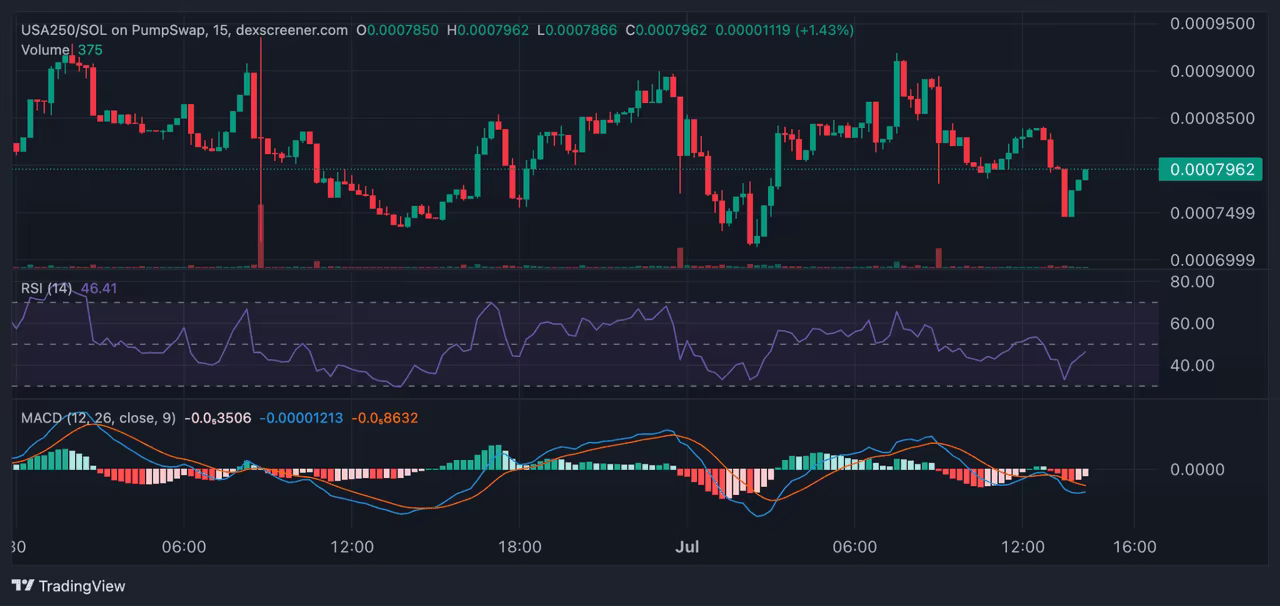This screenshot has height=606, width=1280.
Task: Click the 0.0009000 price axis label
Action: pyautogui.click(x=1212, y=71)
